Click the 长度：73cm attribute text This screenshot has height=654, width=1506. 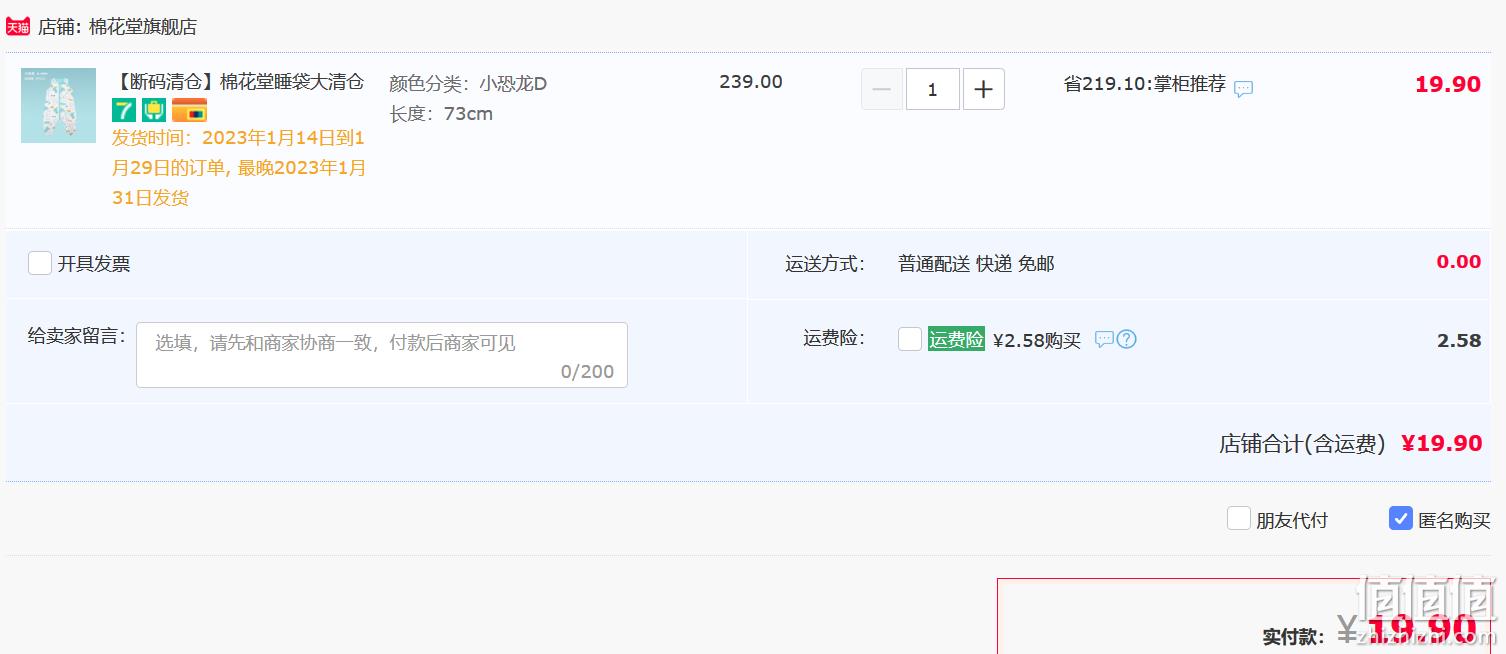tap(441, 114)
